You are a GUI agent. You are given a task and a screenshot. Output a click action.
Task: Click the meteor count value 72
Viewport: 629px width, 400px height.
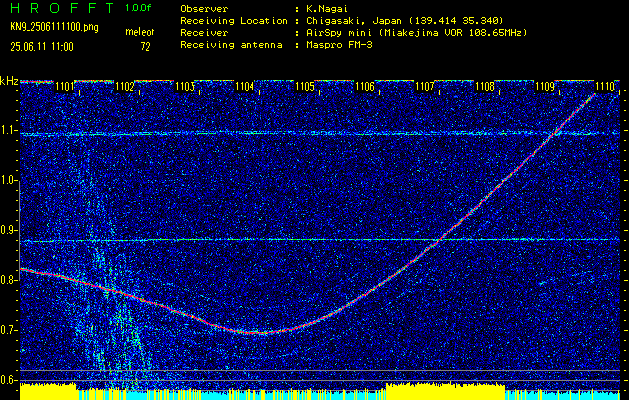point(145,47)
